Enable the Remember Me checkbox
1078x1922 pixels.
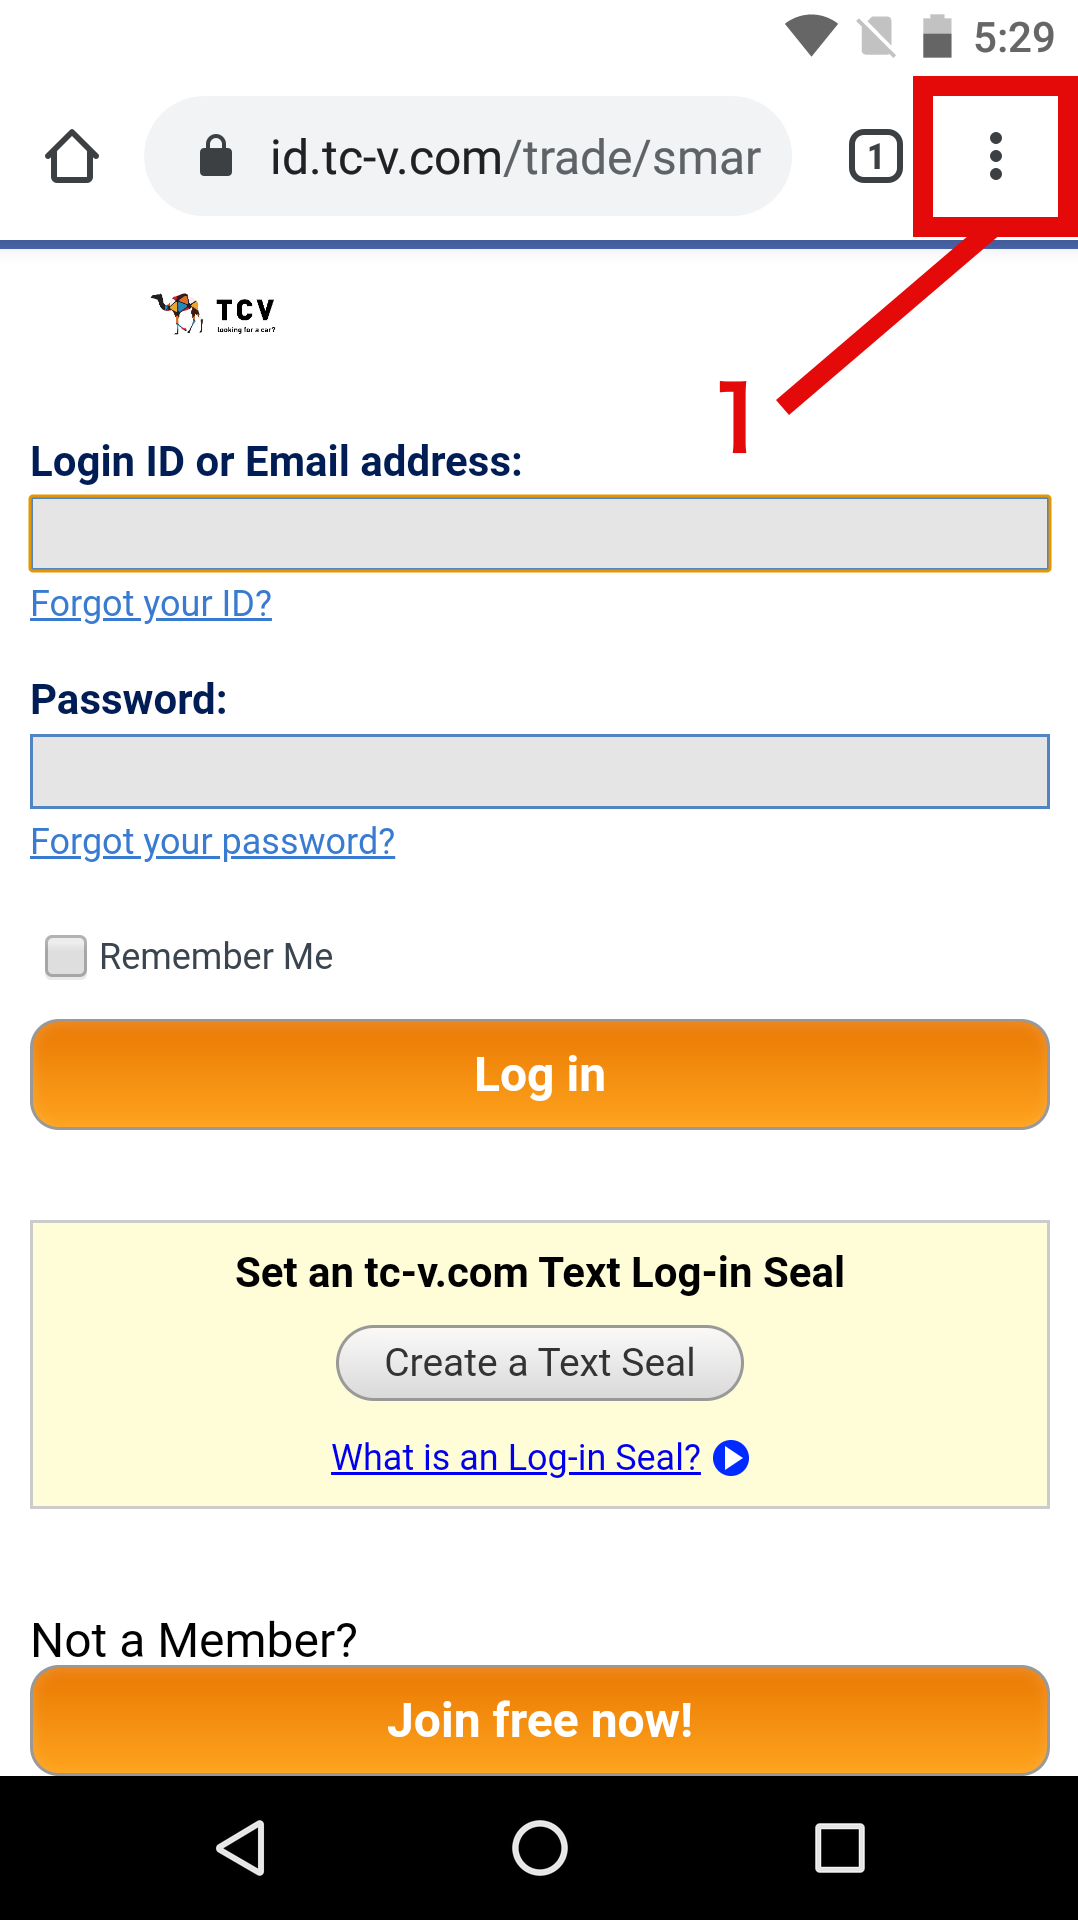coord(66,957)
